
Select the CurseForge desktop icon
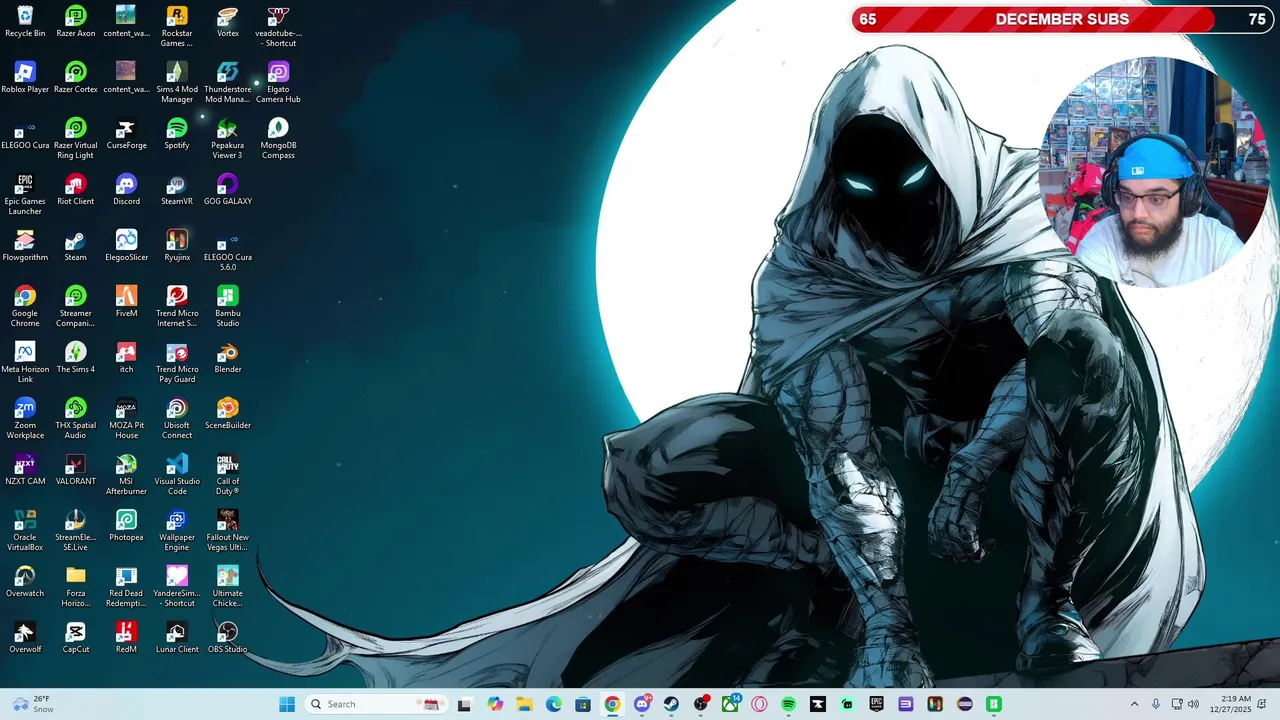pyautogui.click(x=126, y=134)
